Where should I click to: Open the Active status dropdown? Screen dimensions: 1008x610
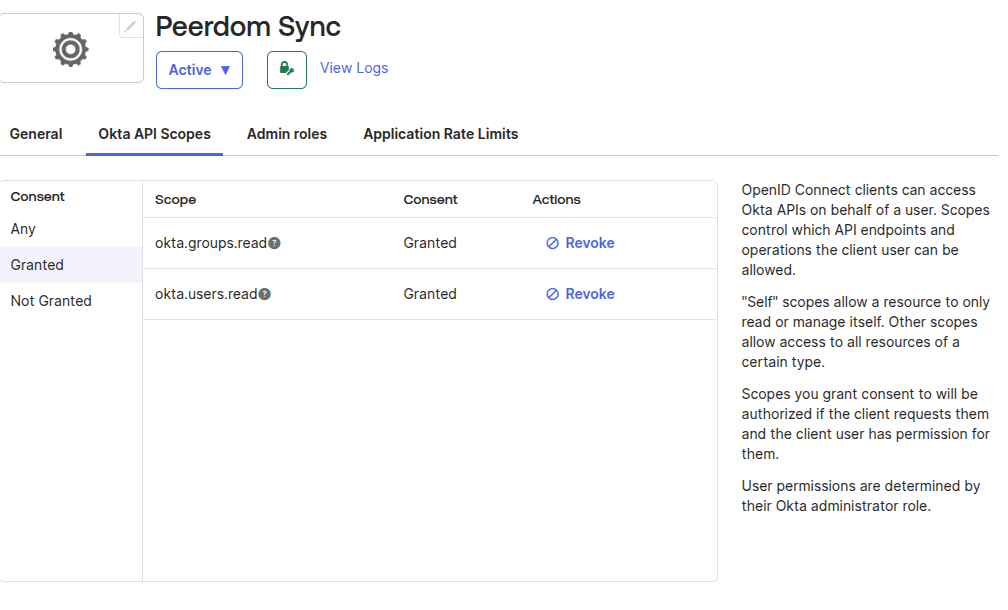(x=199, y=70)
